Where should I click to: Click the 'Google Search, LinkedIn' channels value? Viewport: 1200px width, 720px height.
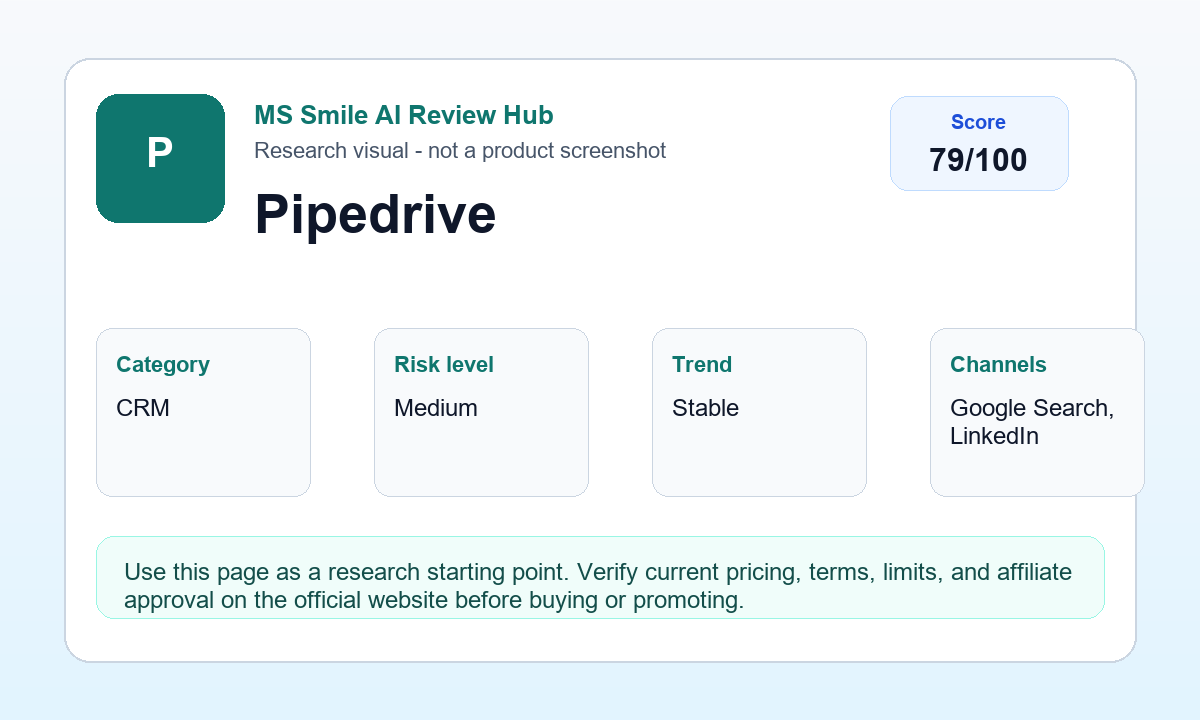point(1032,422)
